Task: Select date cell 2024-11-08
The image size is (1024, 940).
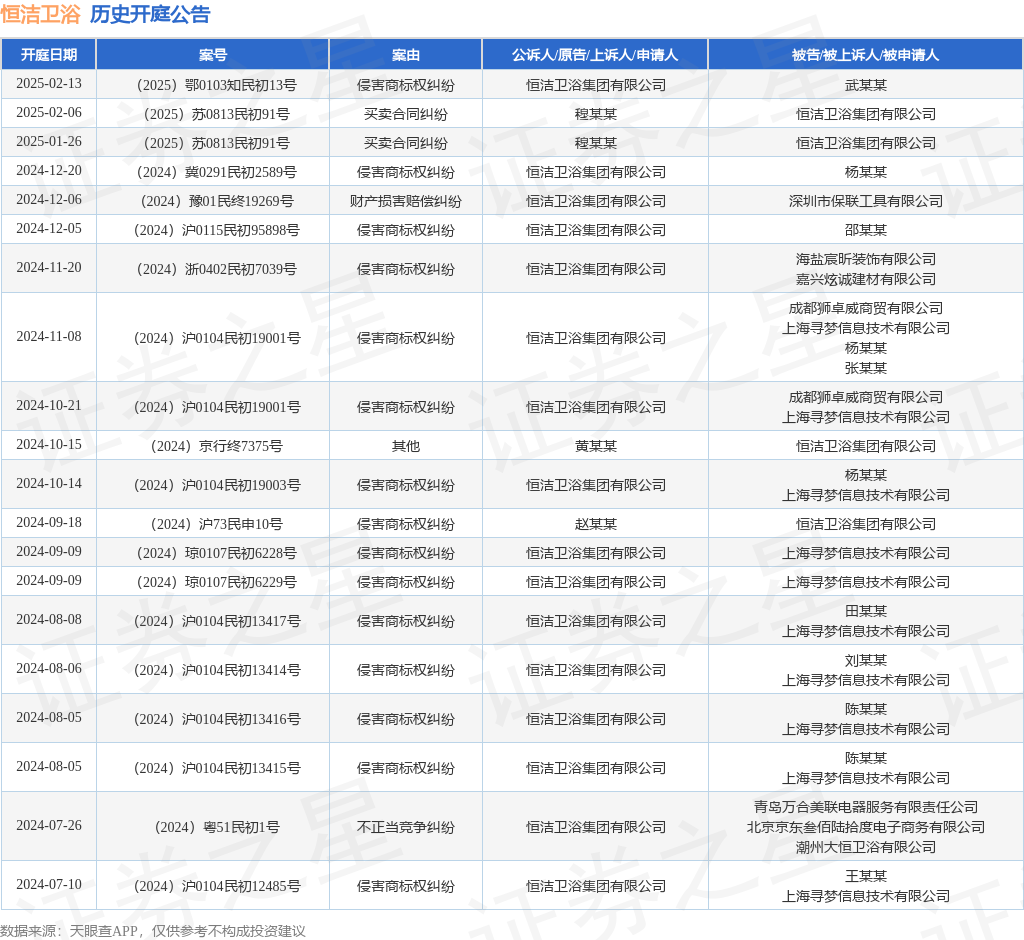Action: click(49, 336)
